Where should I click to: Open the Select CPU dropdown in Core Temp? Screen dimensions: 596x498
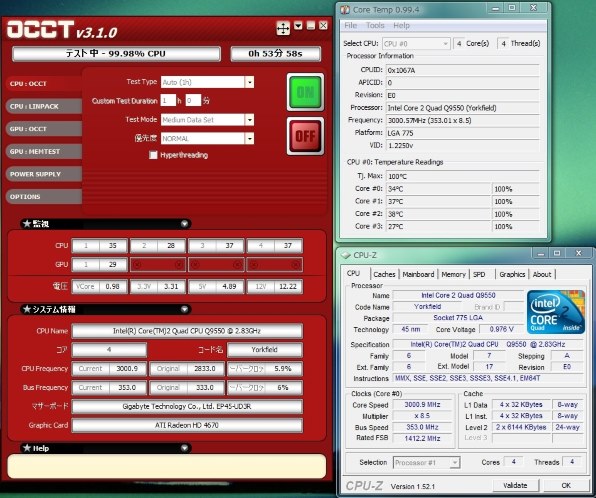pos(445,44)
